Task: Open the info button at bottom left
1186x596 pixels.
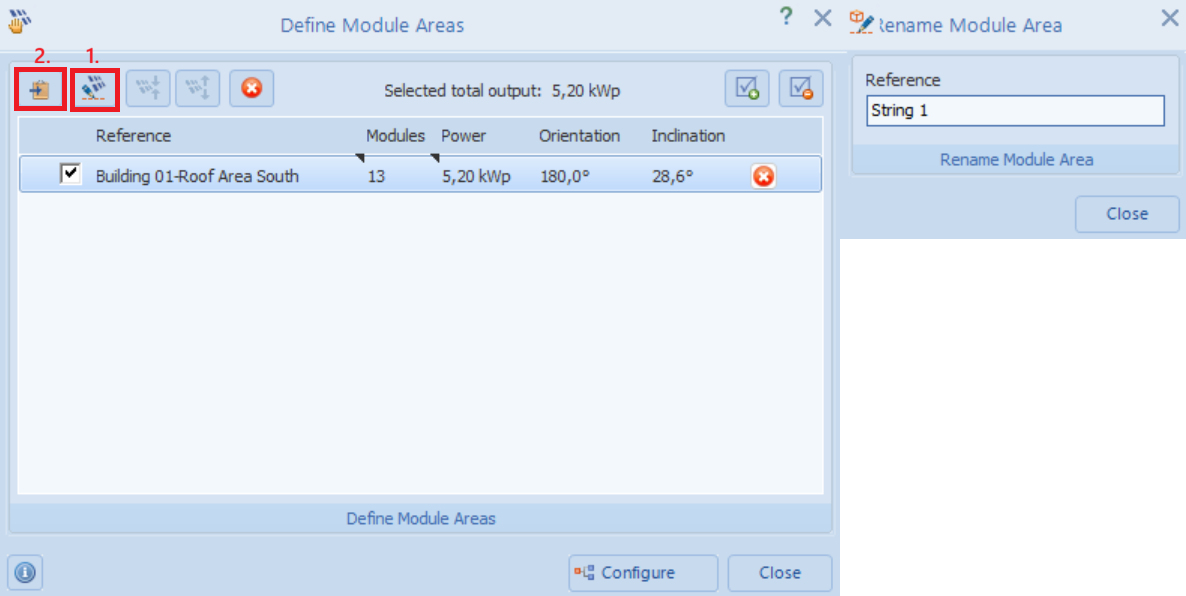Action: pyautogui.click(x=25, y=572)
